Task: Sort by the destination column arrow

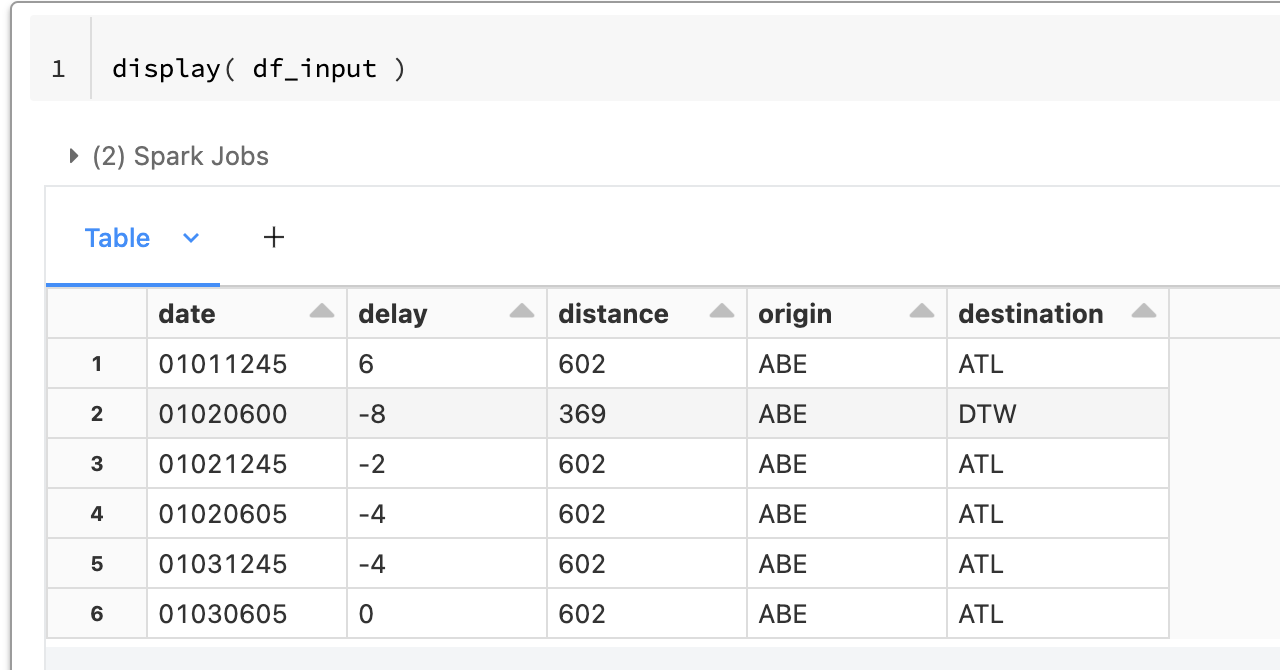Action: [x=1144, y=312]
